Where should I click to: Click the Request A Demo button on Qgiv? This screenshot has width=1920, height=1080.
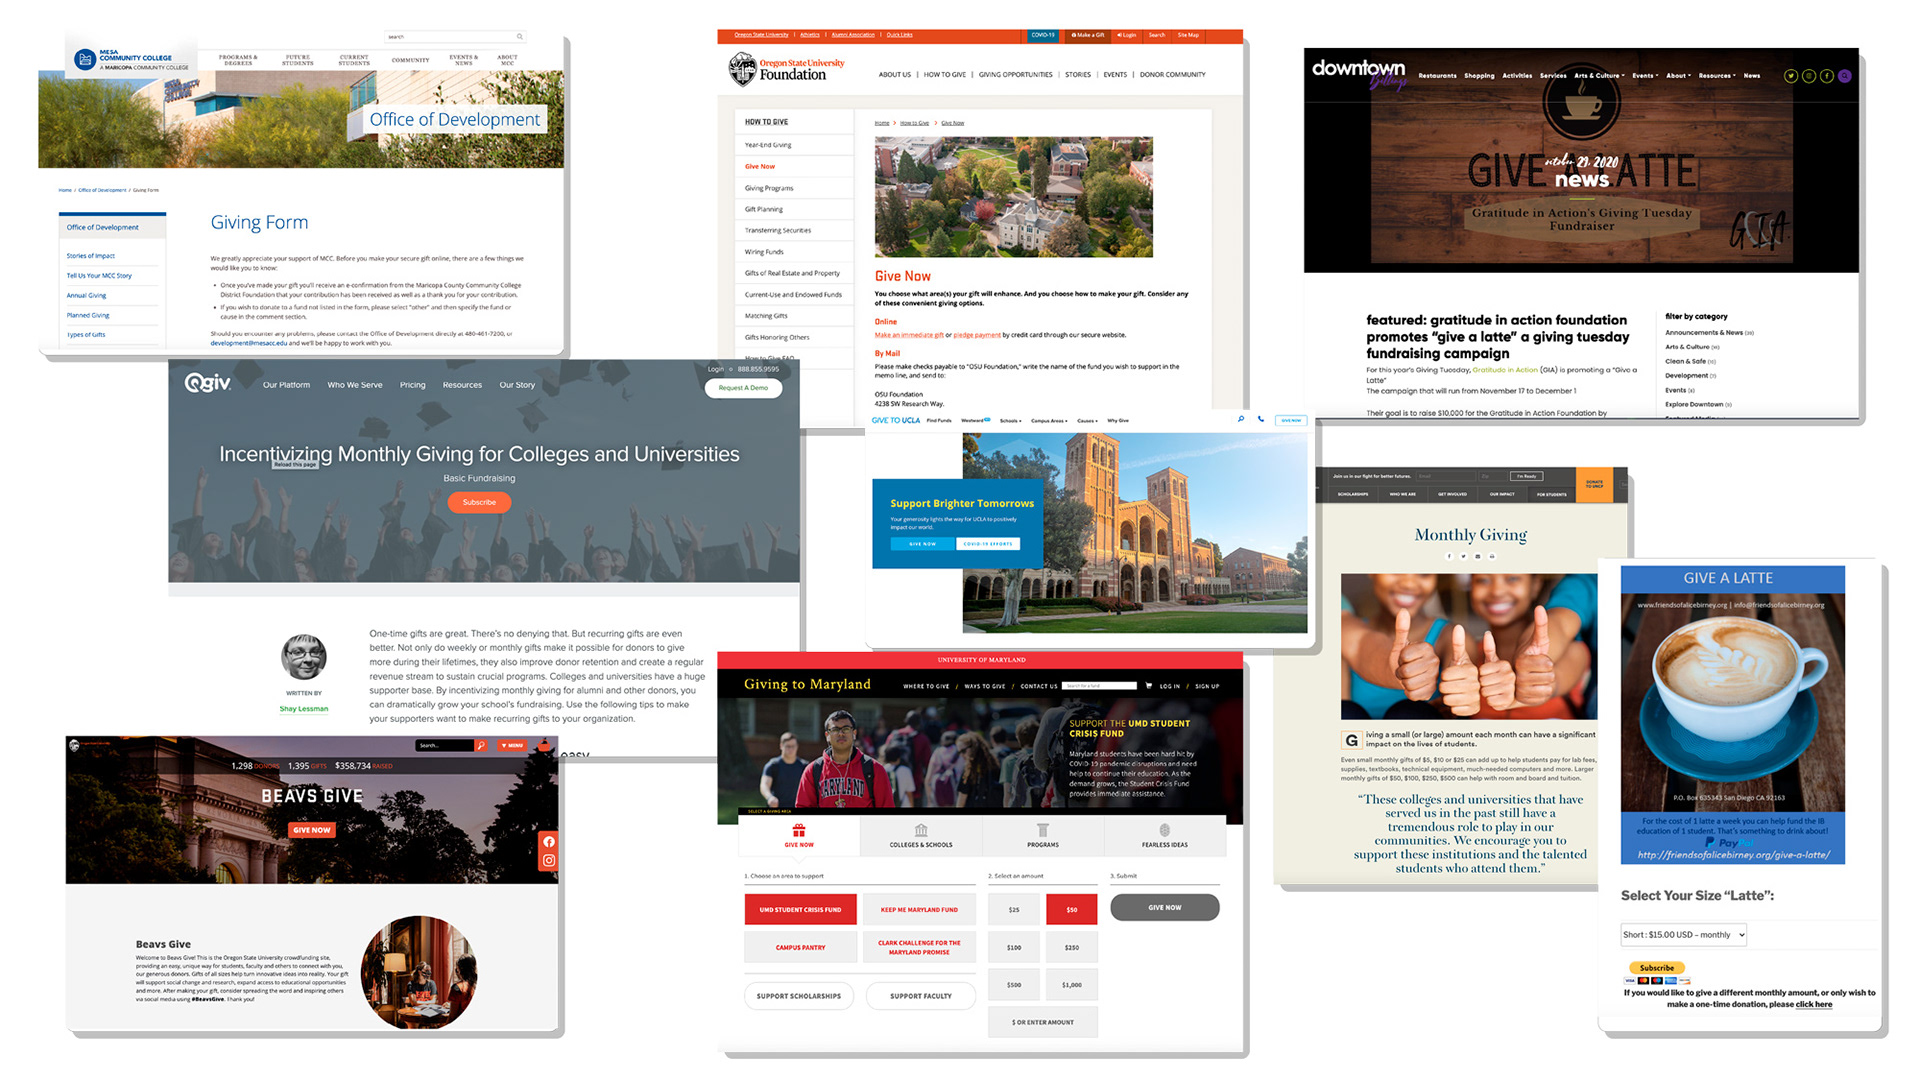[x=743, y=388]
